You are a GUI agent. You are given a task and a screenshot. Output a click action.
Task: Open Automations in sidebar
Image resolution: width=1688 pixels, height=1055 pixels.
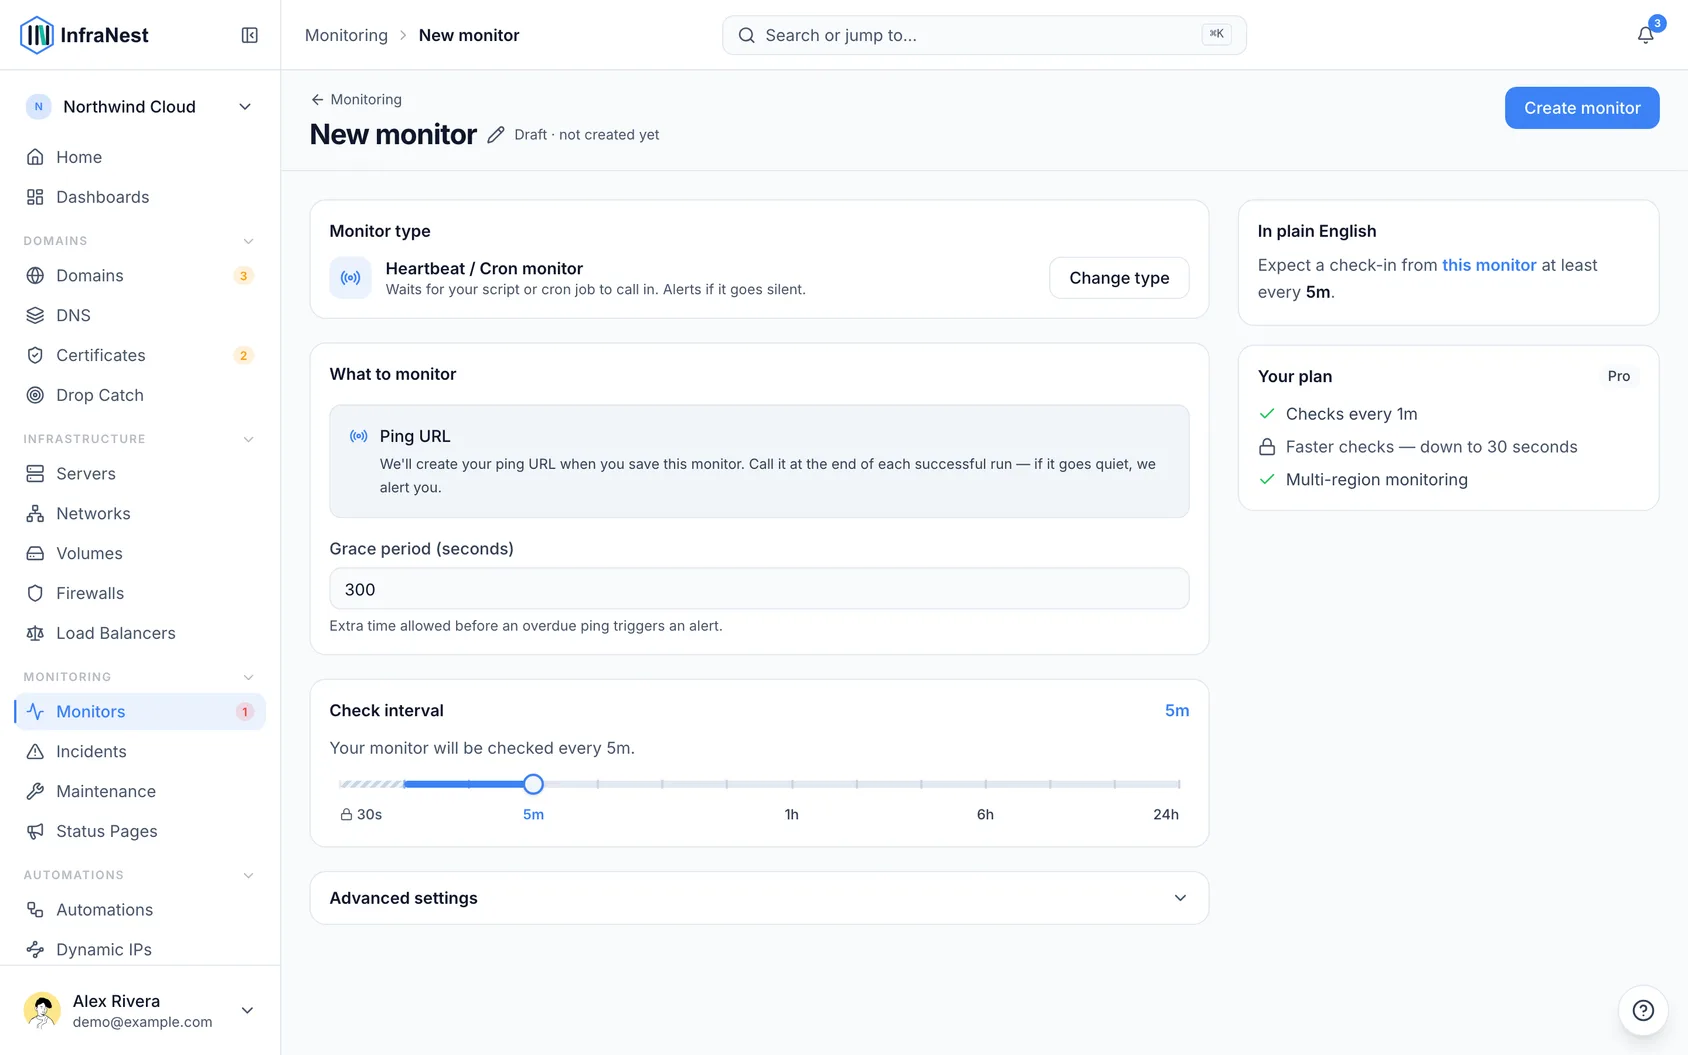140,909
